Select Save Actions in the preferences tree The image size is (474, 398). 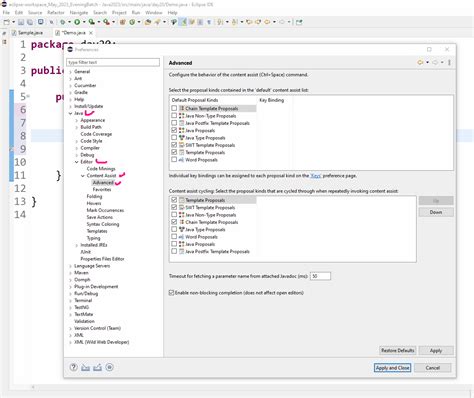[x=100, y=217]
